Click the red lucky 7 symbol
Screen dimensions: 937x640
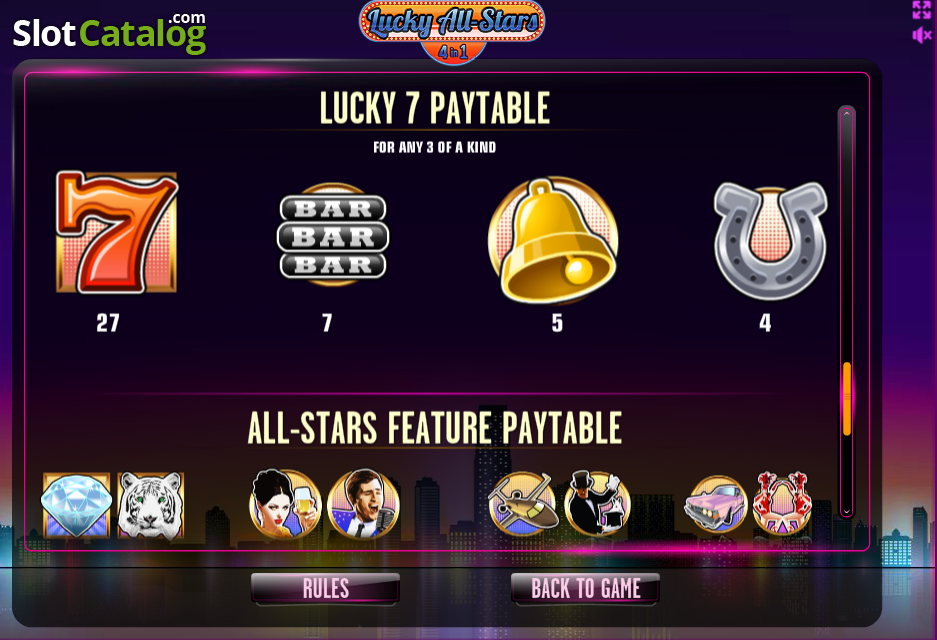117,232
